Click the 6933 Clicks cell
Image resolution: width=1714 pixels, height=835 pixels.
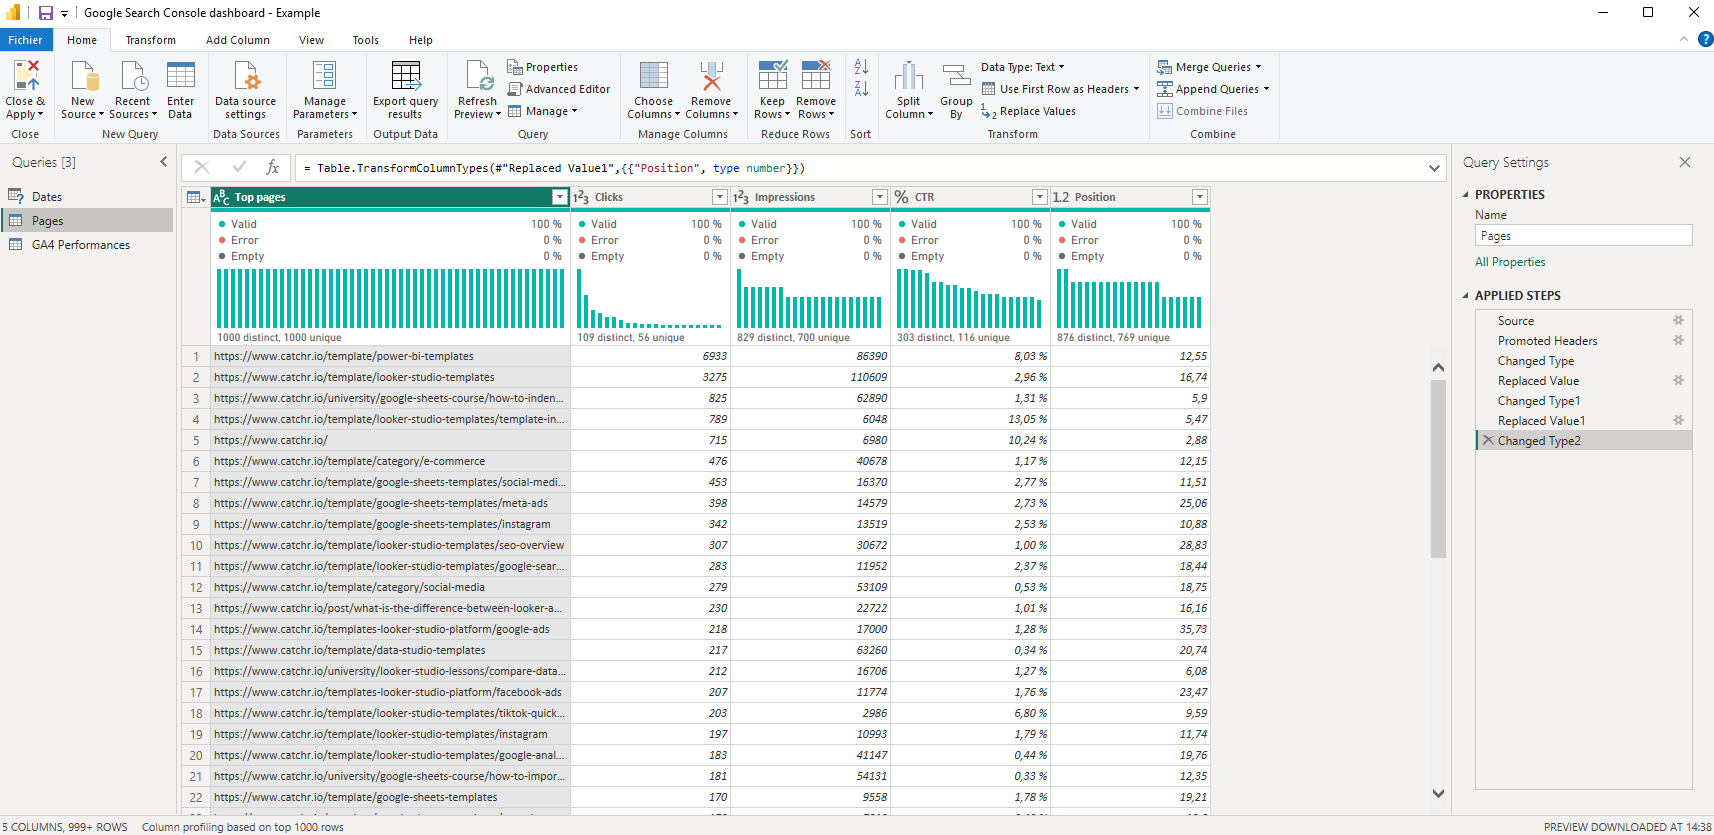tap(650, 356)
